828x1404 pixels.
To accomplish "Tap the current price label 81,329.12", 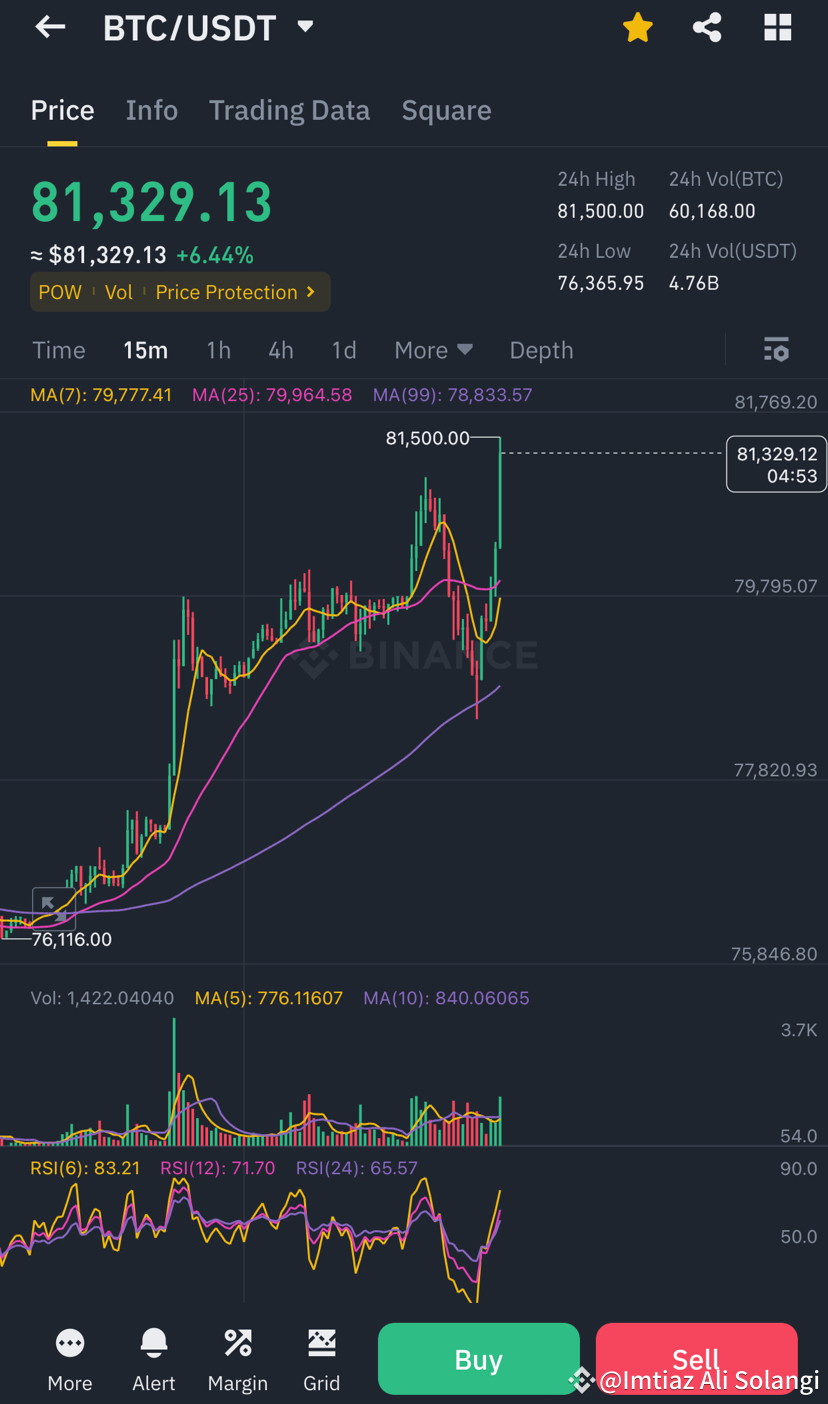I will coord(776,463).
